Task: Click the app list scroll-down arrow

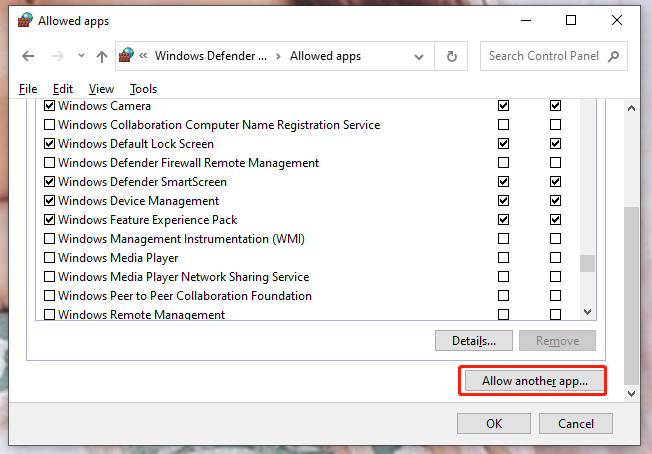Action: 587,312
